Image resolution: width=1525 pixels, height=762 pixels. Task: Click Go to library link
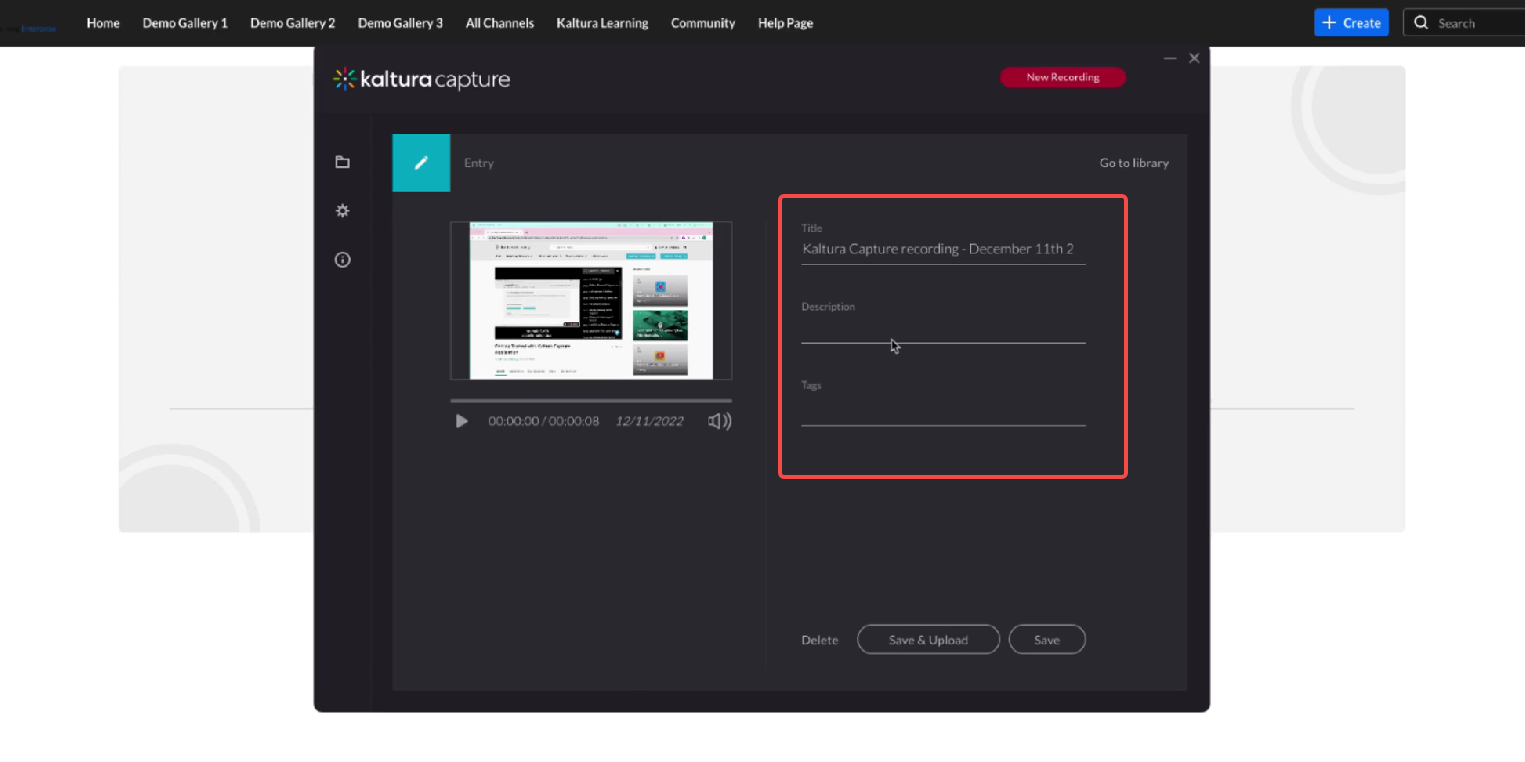point(1134,163)
